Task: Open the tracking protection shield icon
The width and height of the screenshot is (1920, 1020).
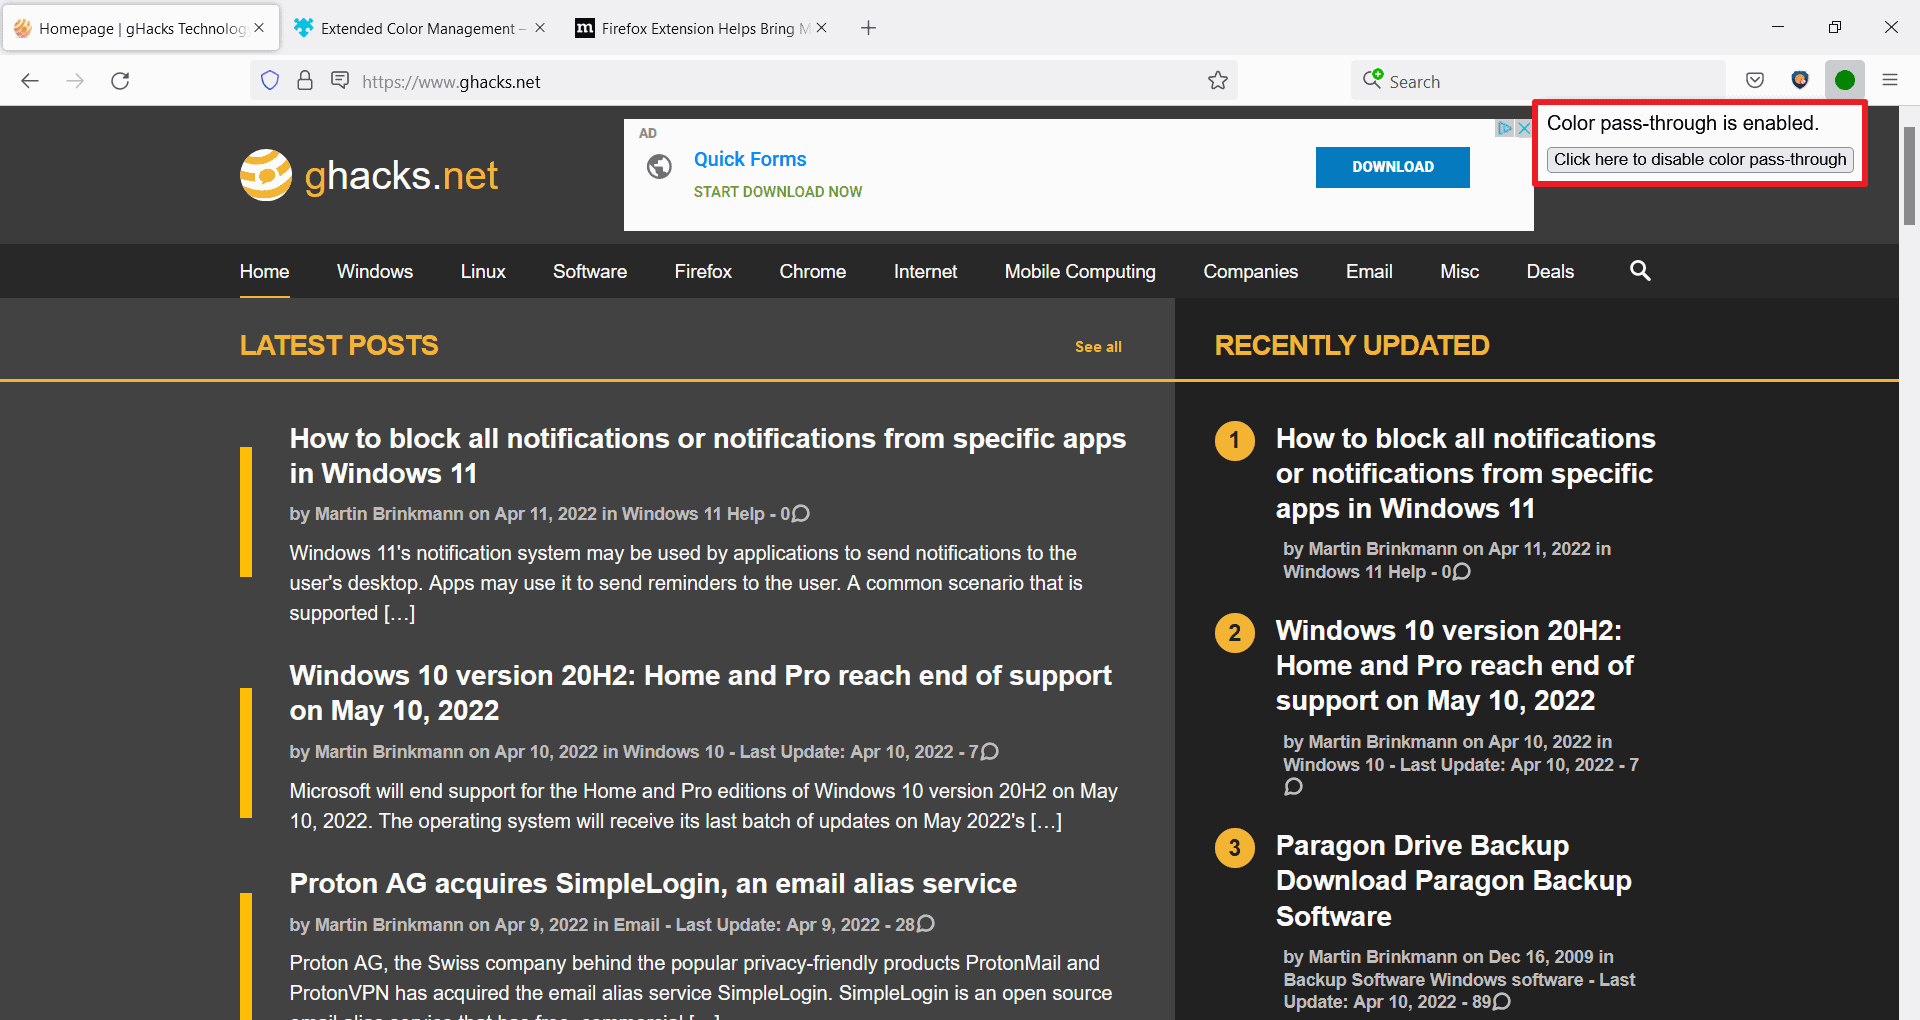Action: pos(270,81)
